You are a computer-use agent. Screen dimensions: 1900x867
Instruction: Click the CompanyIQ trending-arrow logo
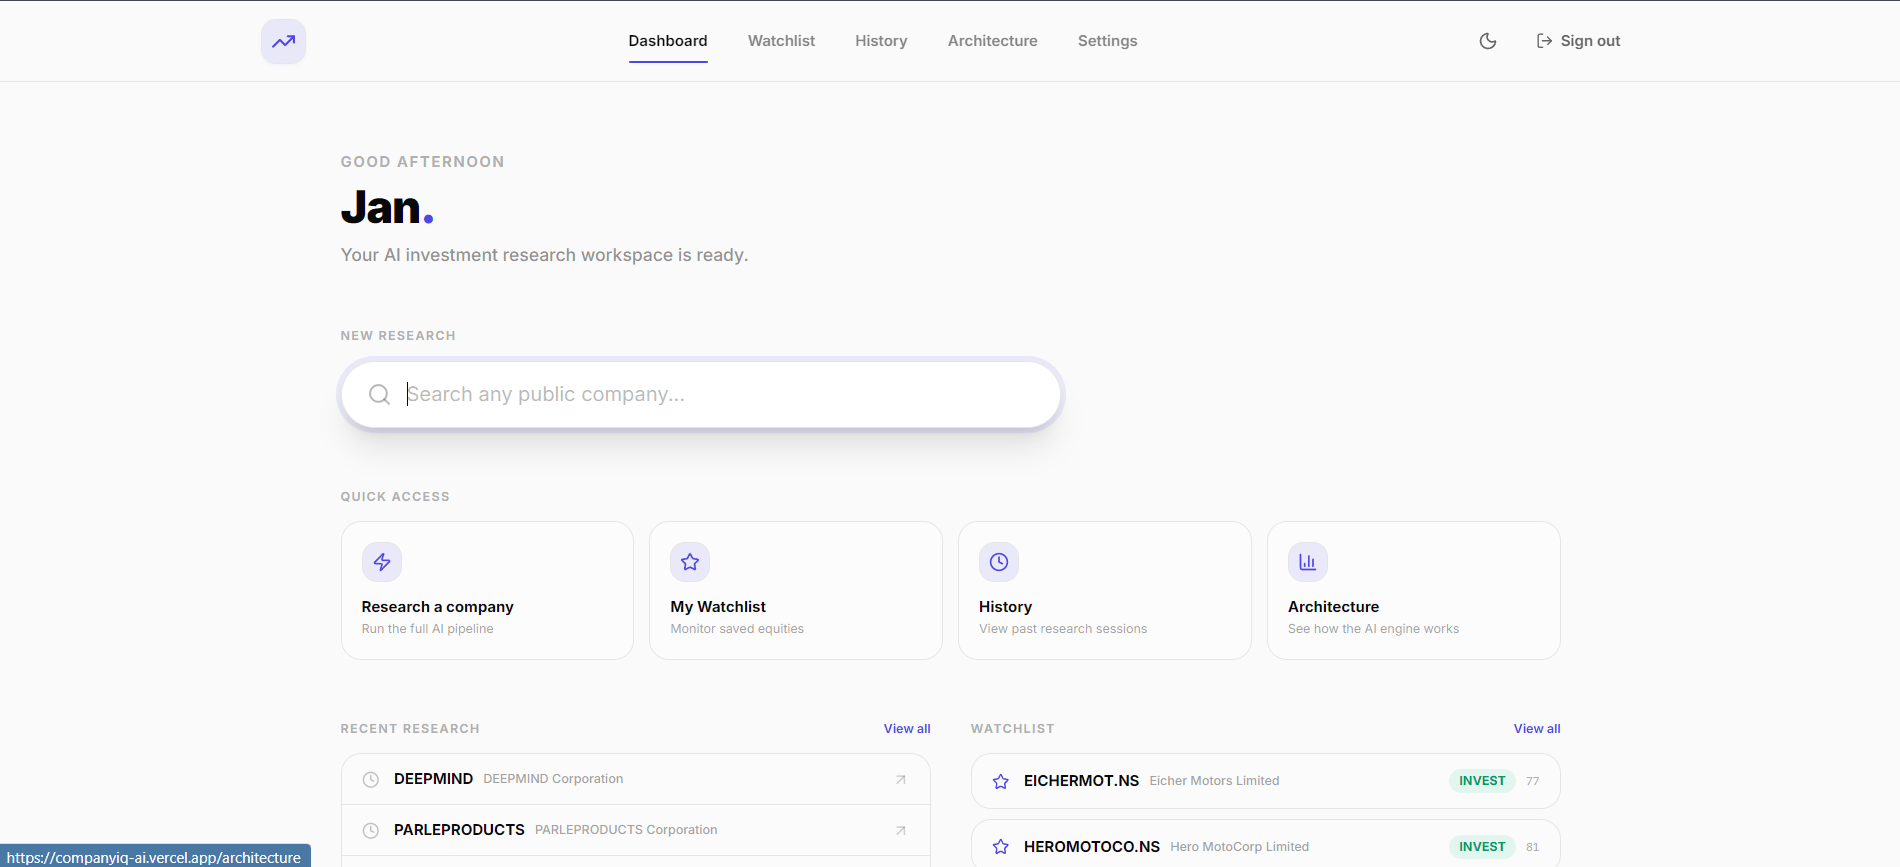click(x=283, y=41)
